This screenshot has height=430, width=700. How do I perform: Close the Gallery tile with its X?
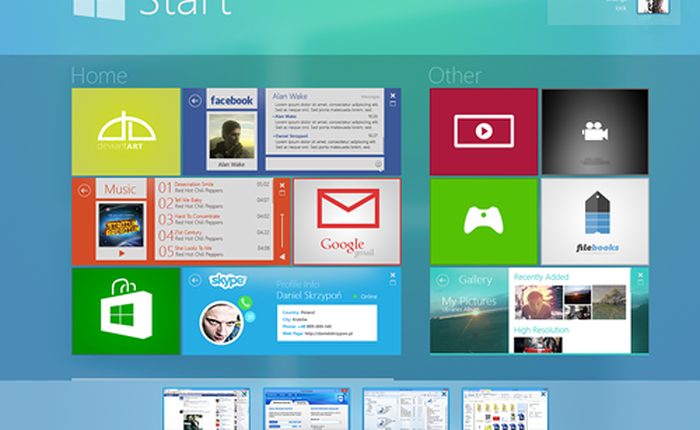coord(640,275)
